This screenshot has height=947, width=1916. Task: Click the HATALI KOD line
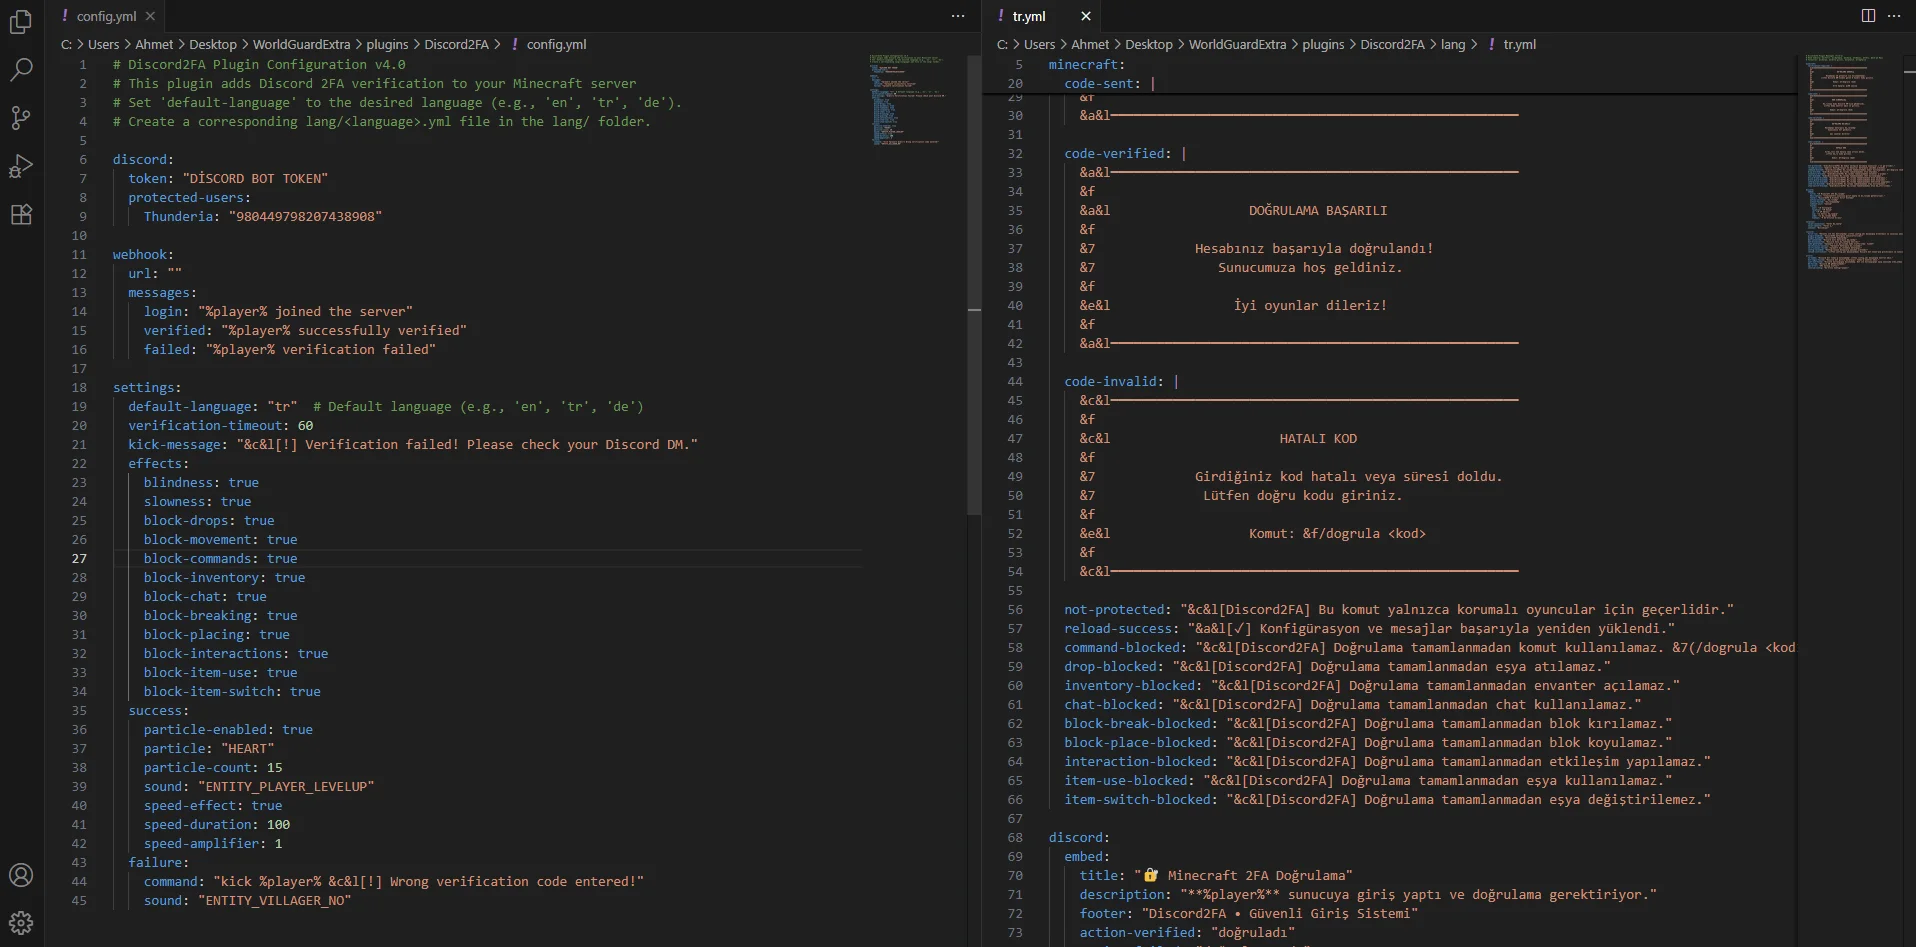(1318, 438)
